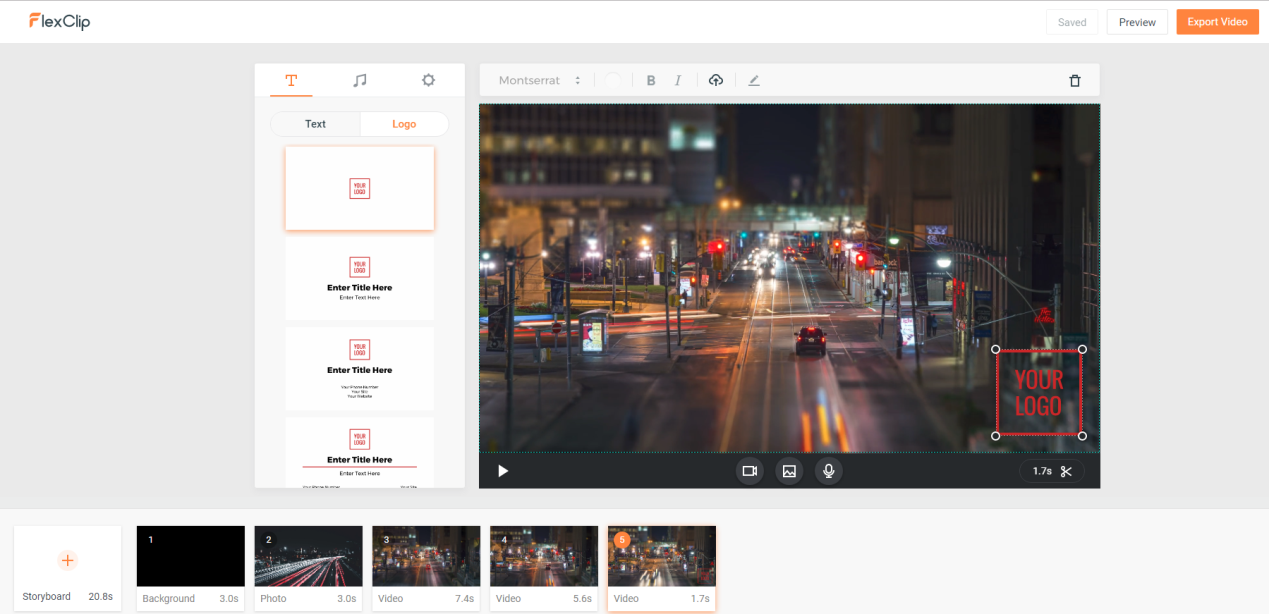Image resolution: width=1269 pixels, height=614 pixels.
Task: Open the white text color swatch
Action: pos(613,80)
